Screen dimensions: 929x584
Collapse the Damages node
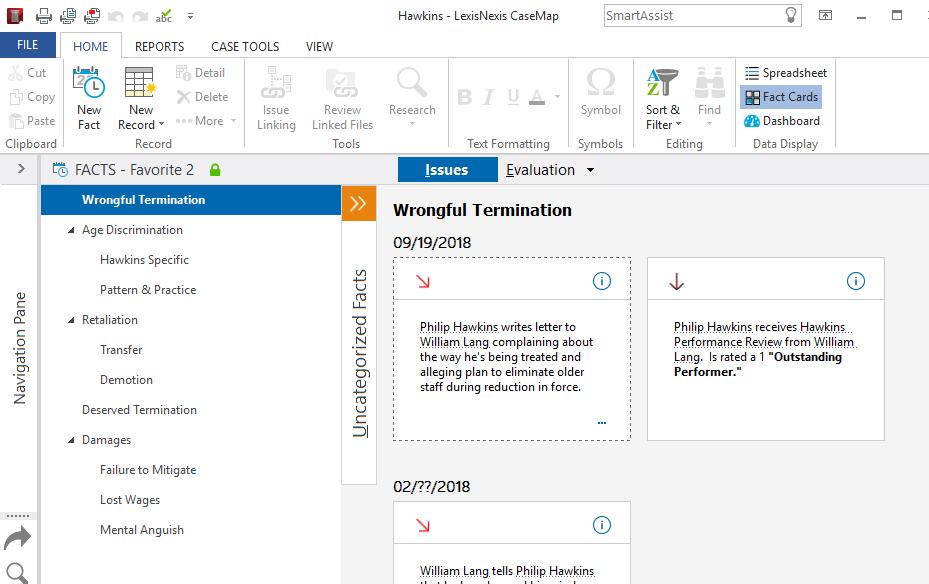71,440
